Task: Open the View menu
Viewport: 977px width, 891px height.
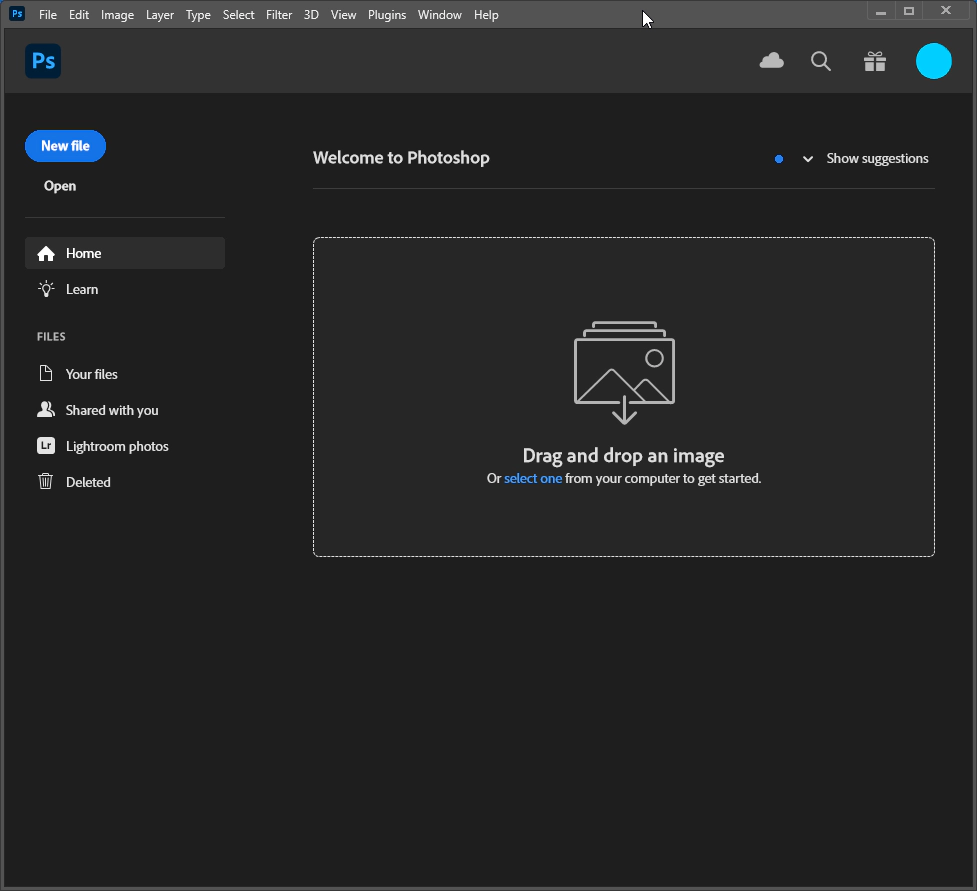Action: (343, 14)
